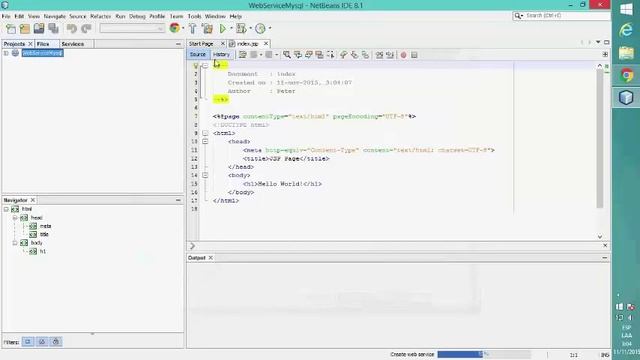Click Previous Bookmark icon
The width and height of the screenshot is (640, 360).
click(343, 55)
